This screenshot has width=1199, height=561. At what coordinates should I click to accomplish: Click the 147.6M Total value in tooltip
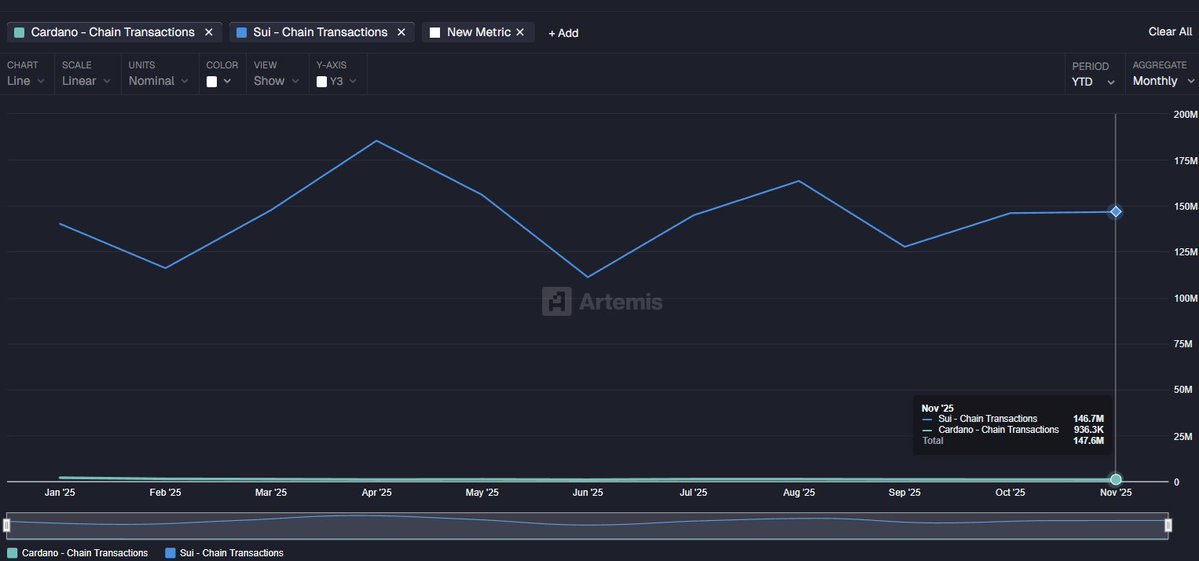point(1089,441)
